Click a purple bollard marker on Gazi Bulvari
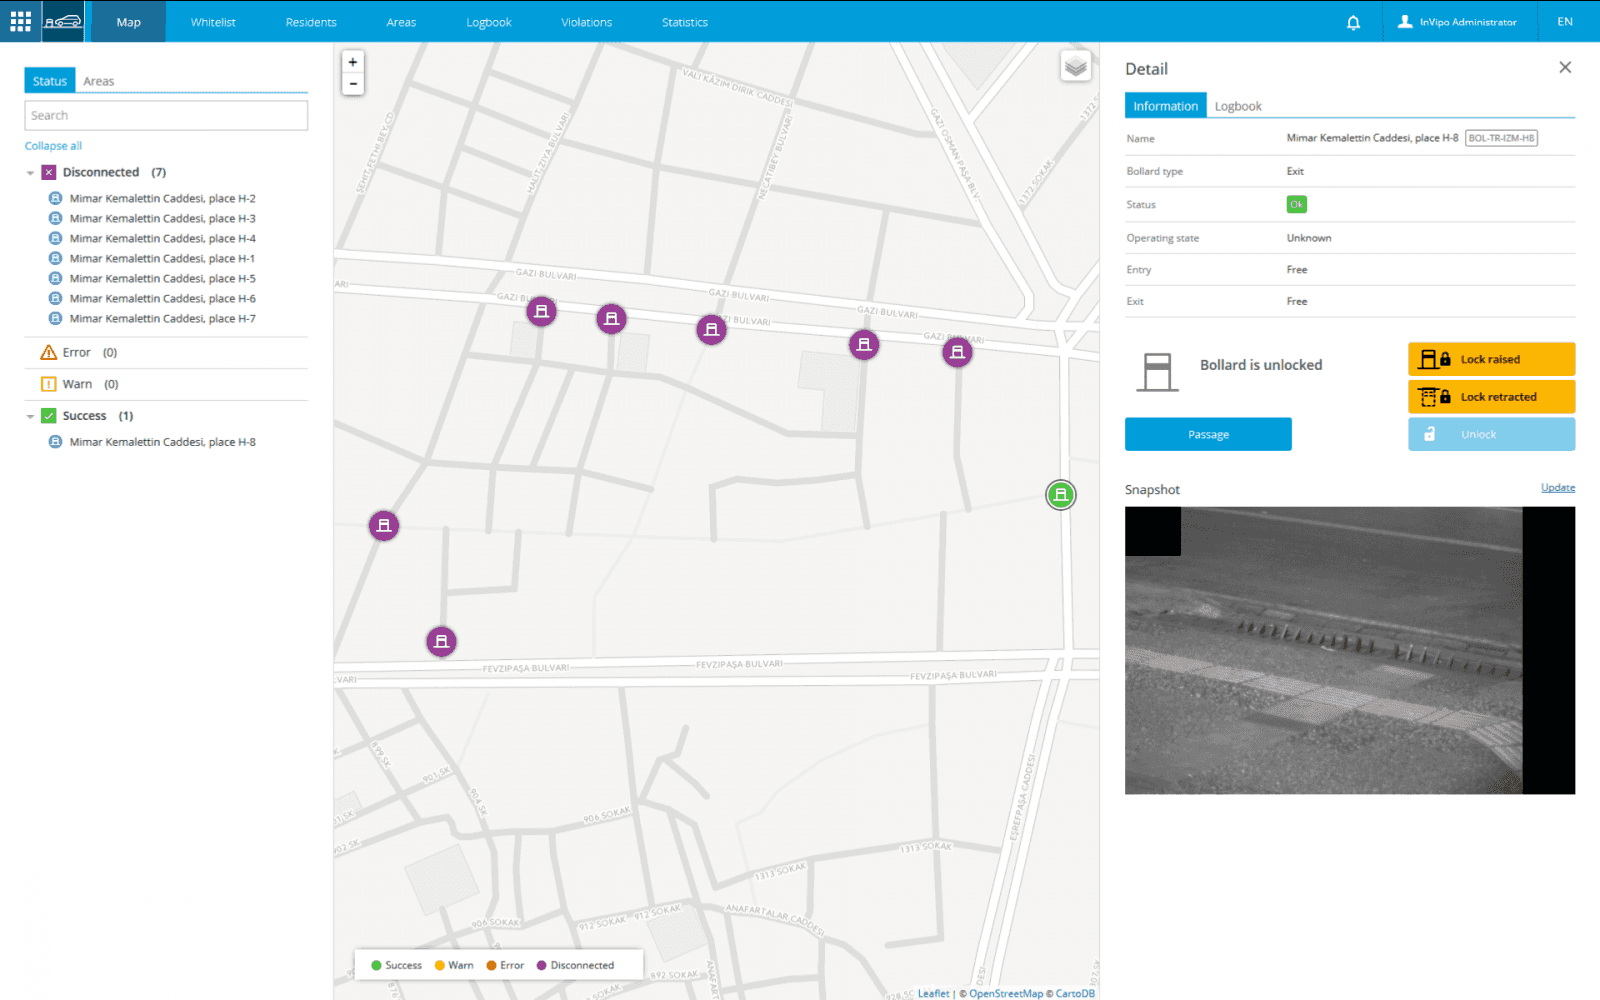This screenshot has height=1000, width=1600. [x=711, y=328]
